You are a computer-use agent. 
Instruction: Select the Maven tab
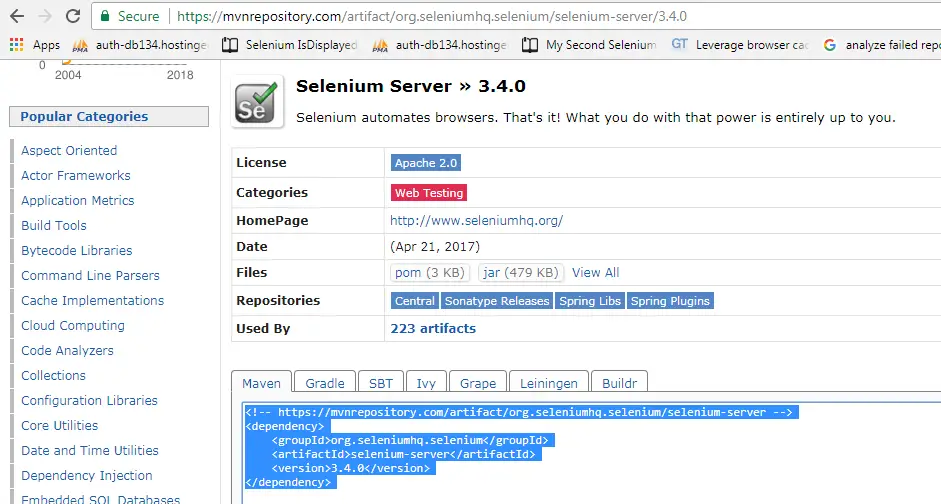262,383
